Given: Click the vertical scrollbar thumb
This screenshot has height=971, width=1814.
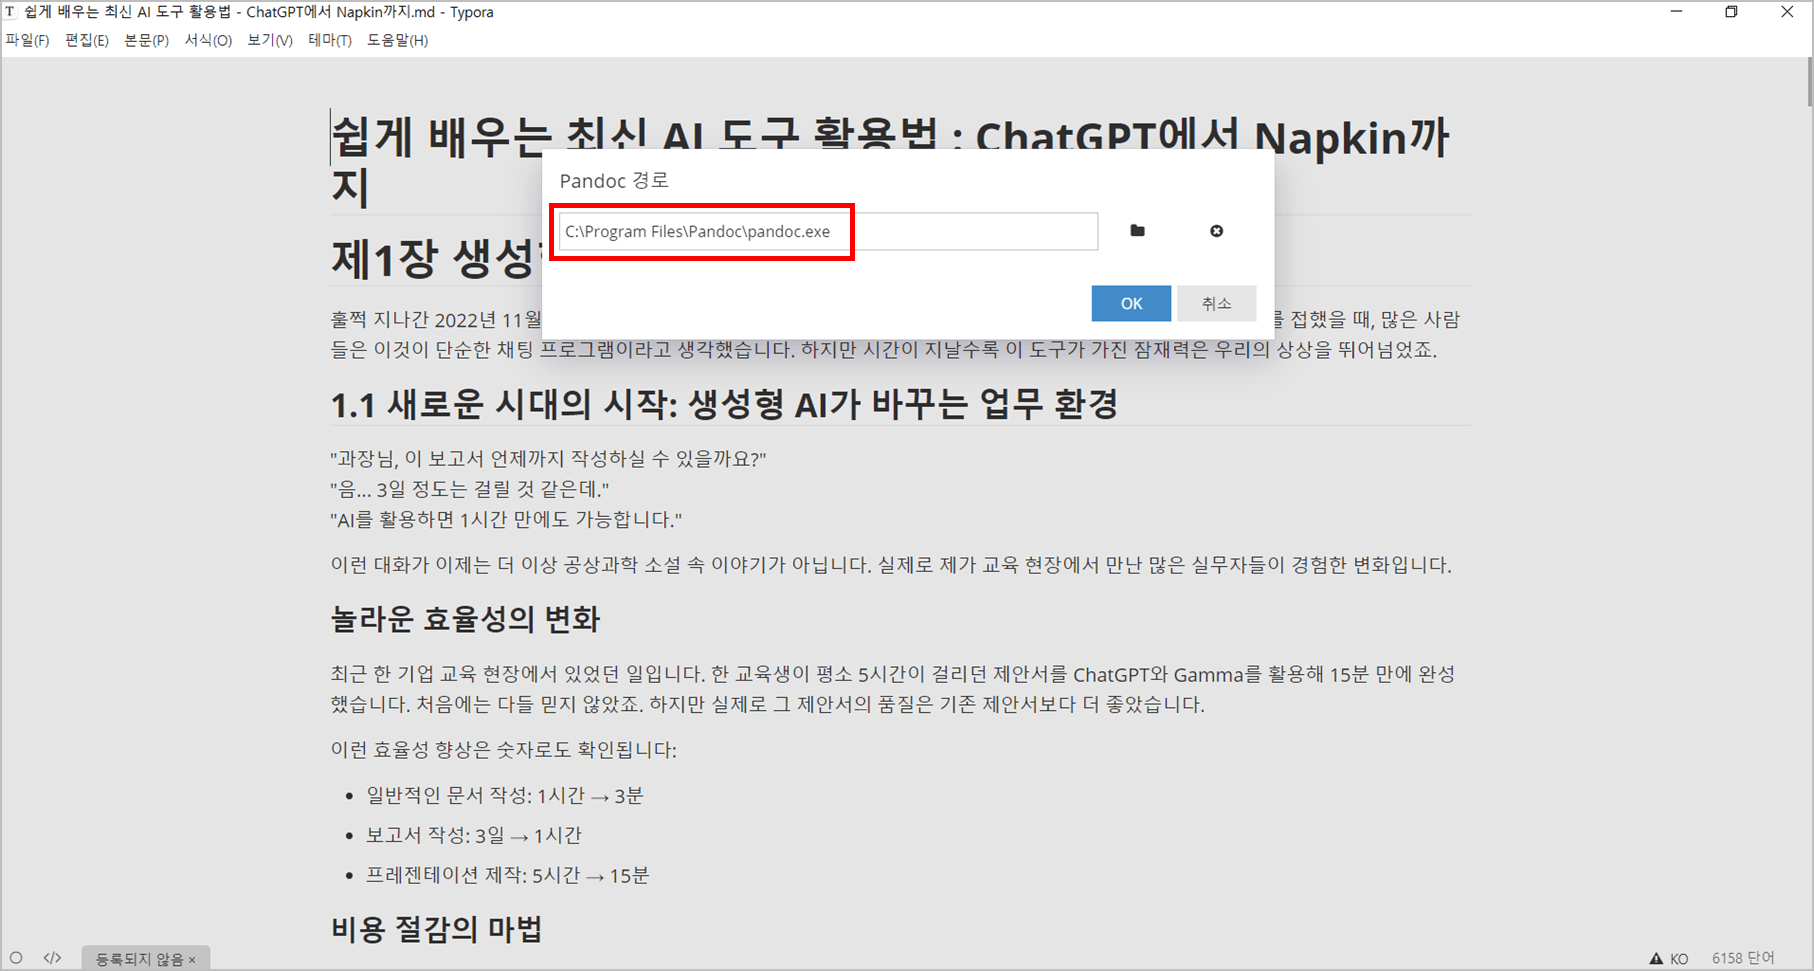Looking at the screenshot, I should pos(1809,80).
